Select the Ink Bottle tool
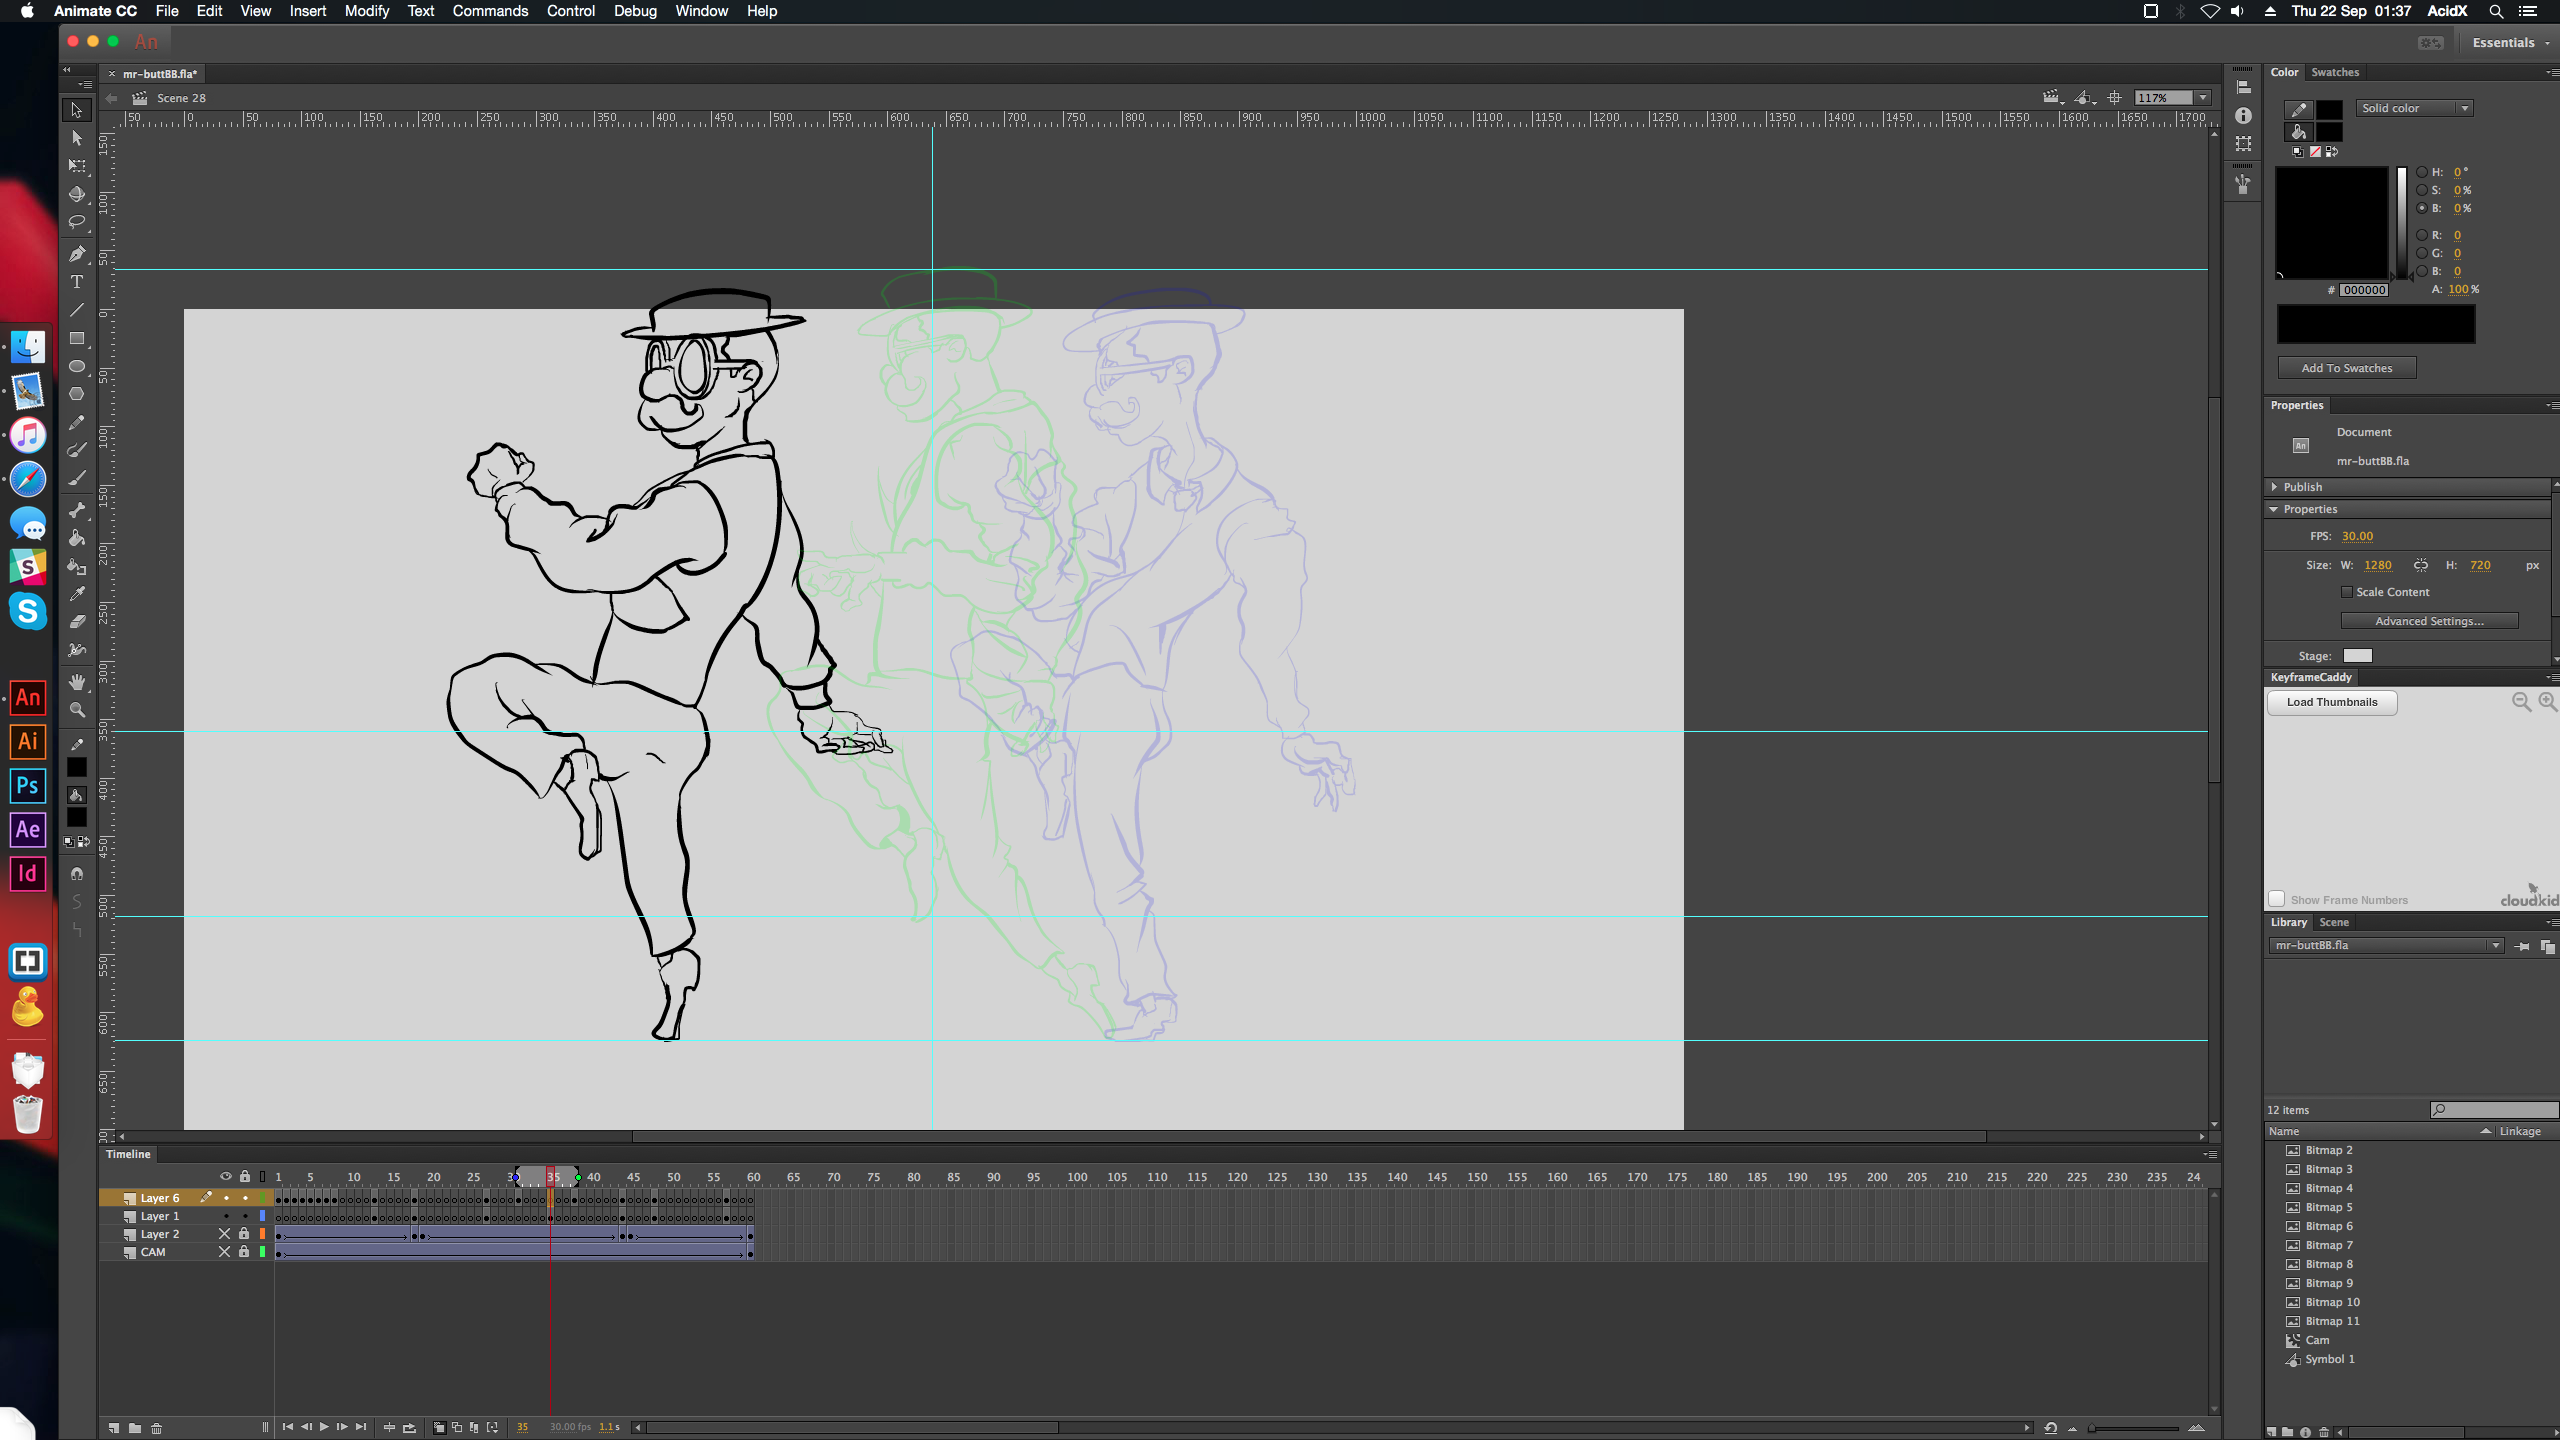The width and height of the screenshot is (2560, 1440). (77, 566)
